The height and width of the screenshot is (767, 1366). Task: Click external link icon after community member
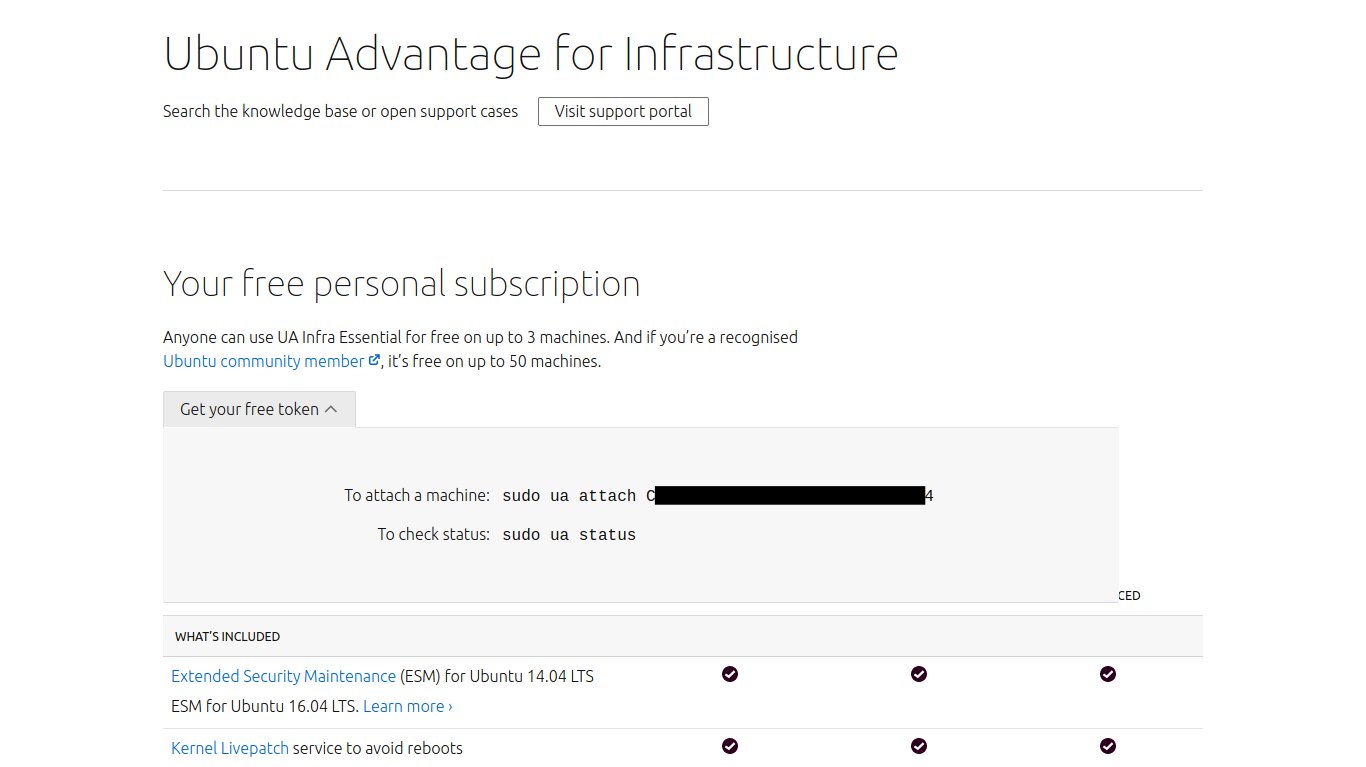[374, 360]
